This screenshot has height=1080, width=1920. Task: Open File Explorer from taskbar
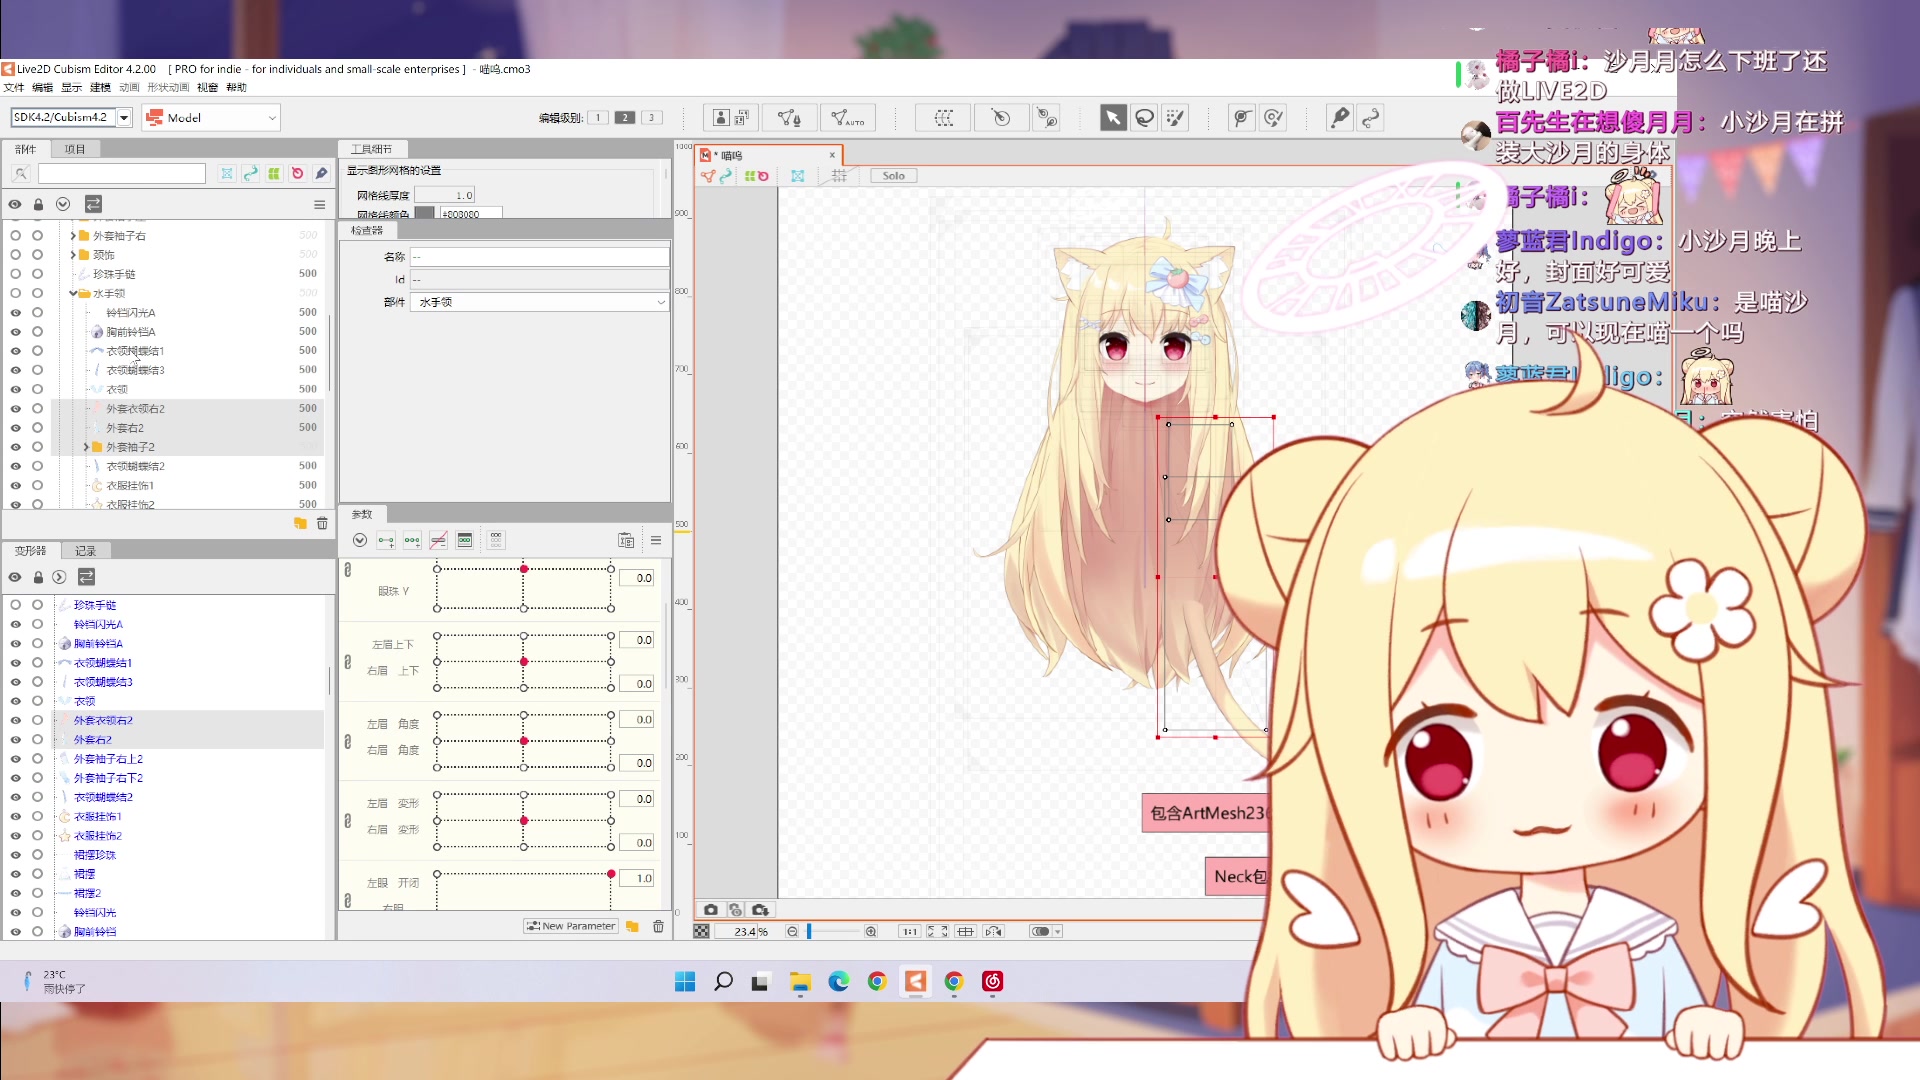coord(800,981)
